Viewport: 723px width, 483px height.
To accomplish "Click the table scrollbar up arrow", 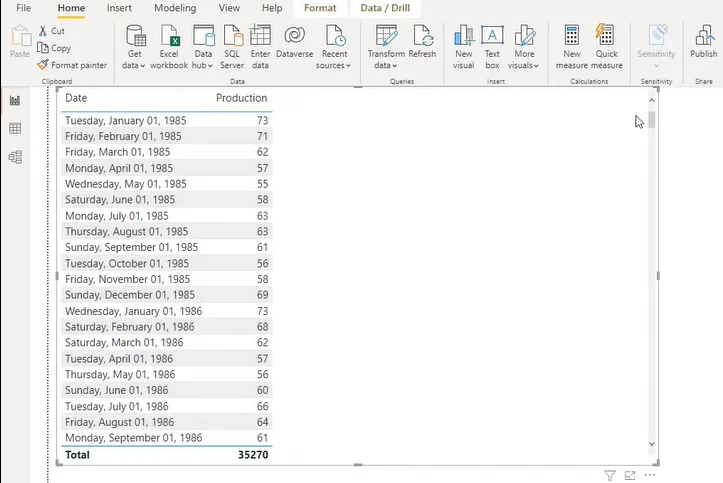I will click(x=652, y=100).
